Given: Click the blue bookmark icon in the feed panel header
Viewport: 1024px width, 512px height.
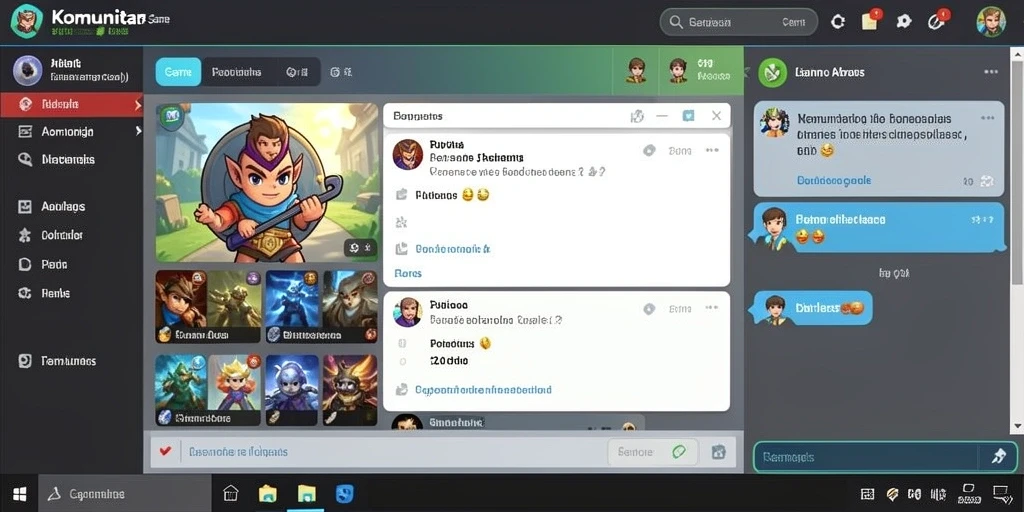Looking at the screenshot, I should point(688,116).
